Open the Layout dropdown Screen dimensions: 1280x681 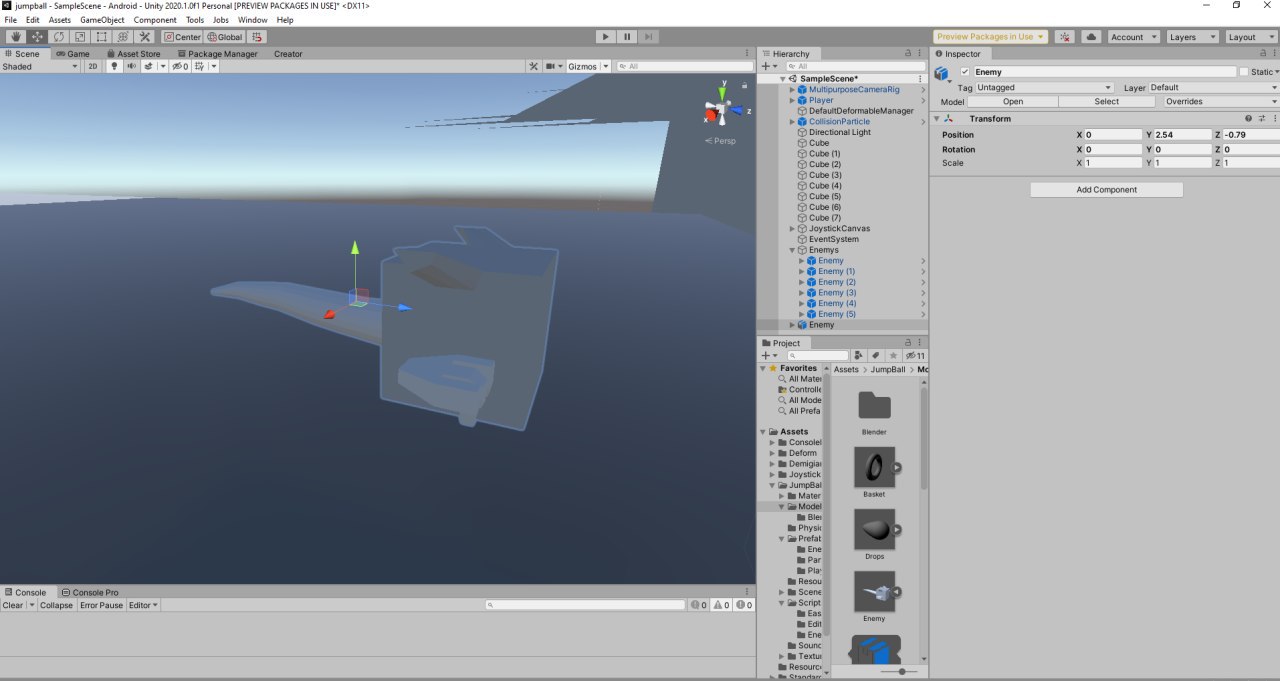1250,37
